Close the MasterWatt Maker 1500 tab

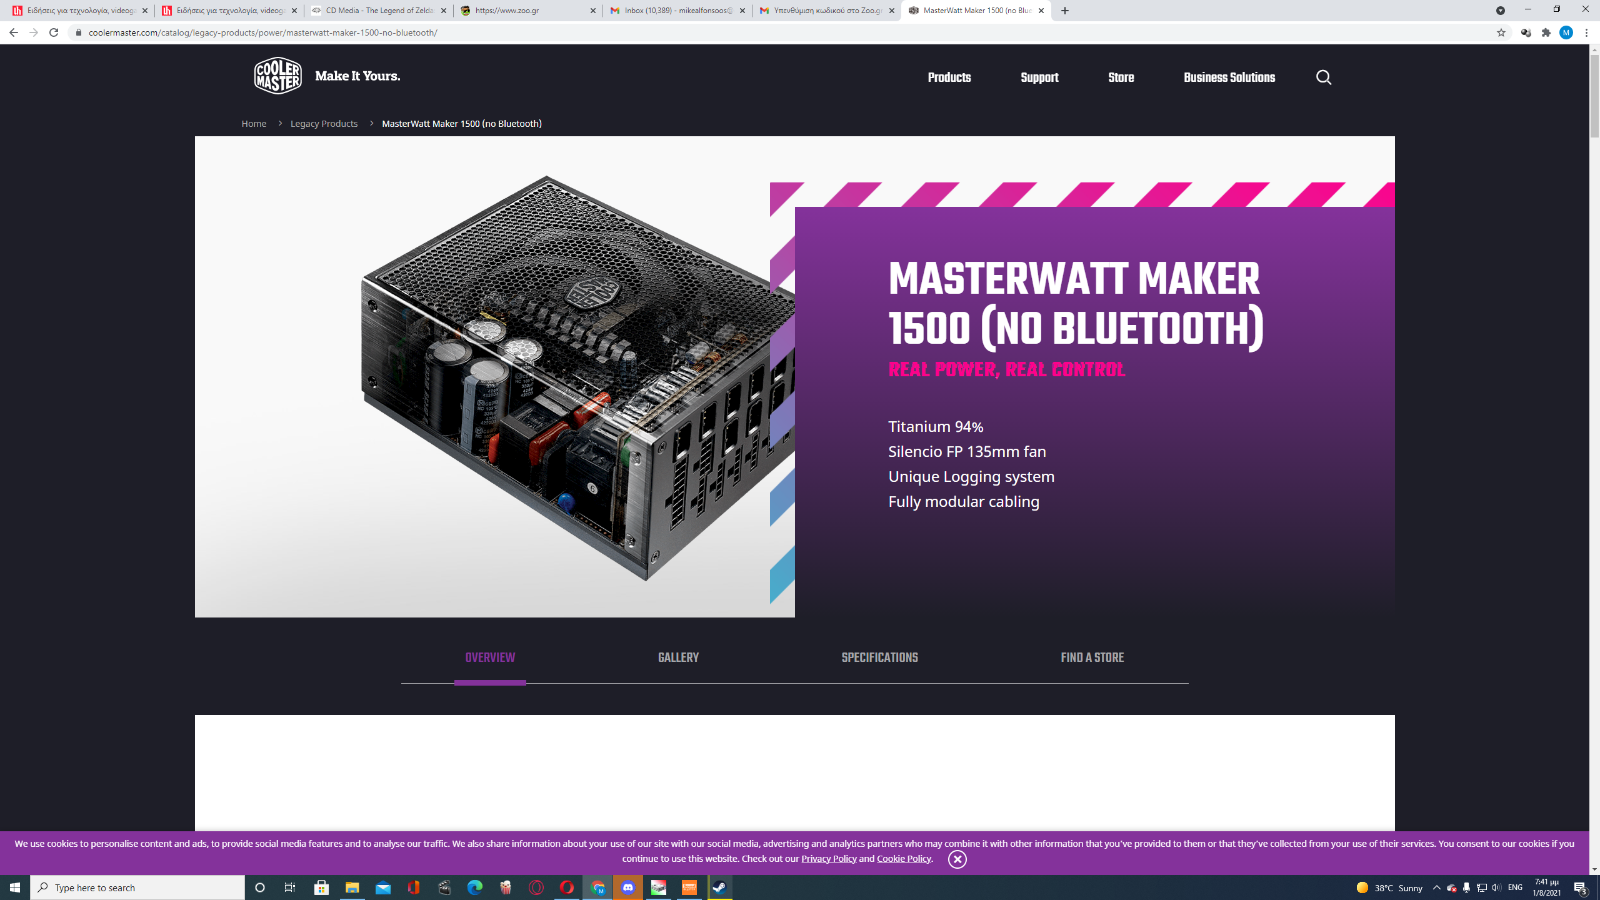coord(1041,10)
